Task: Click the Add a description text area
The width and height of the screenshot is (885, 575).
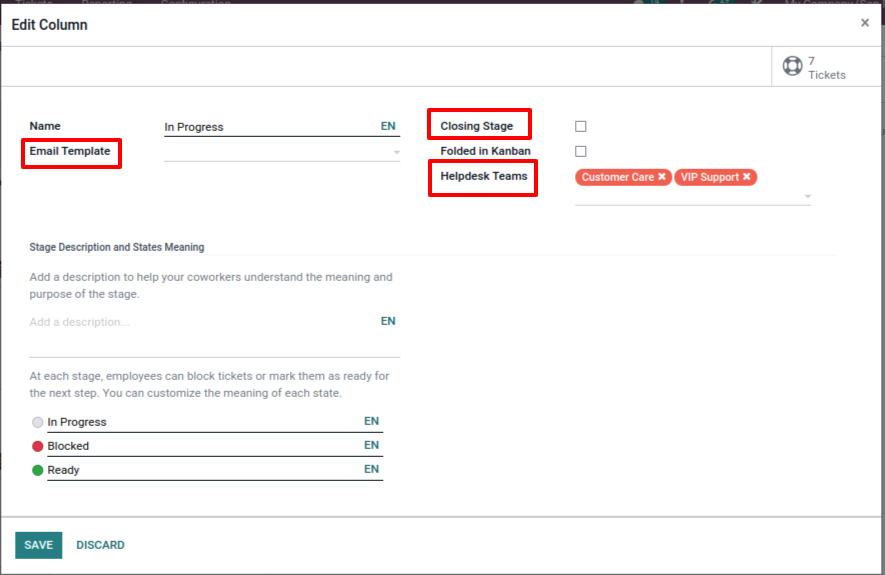Action: tap(200, 323)
